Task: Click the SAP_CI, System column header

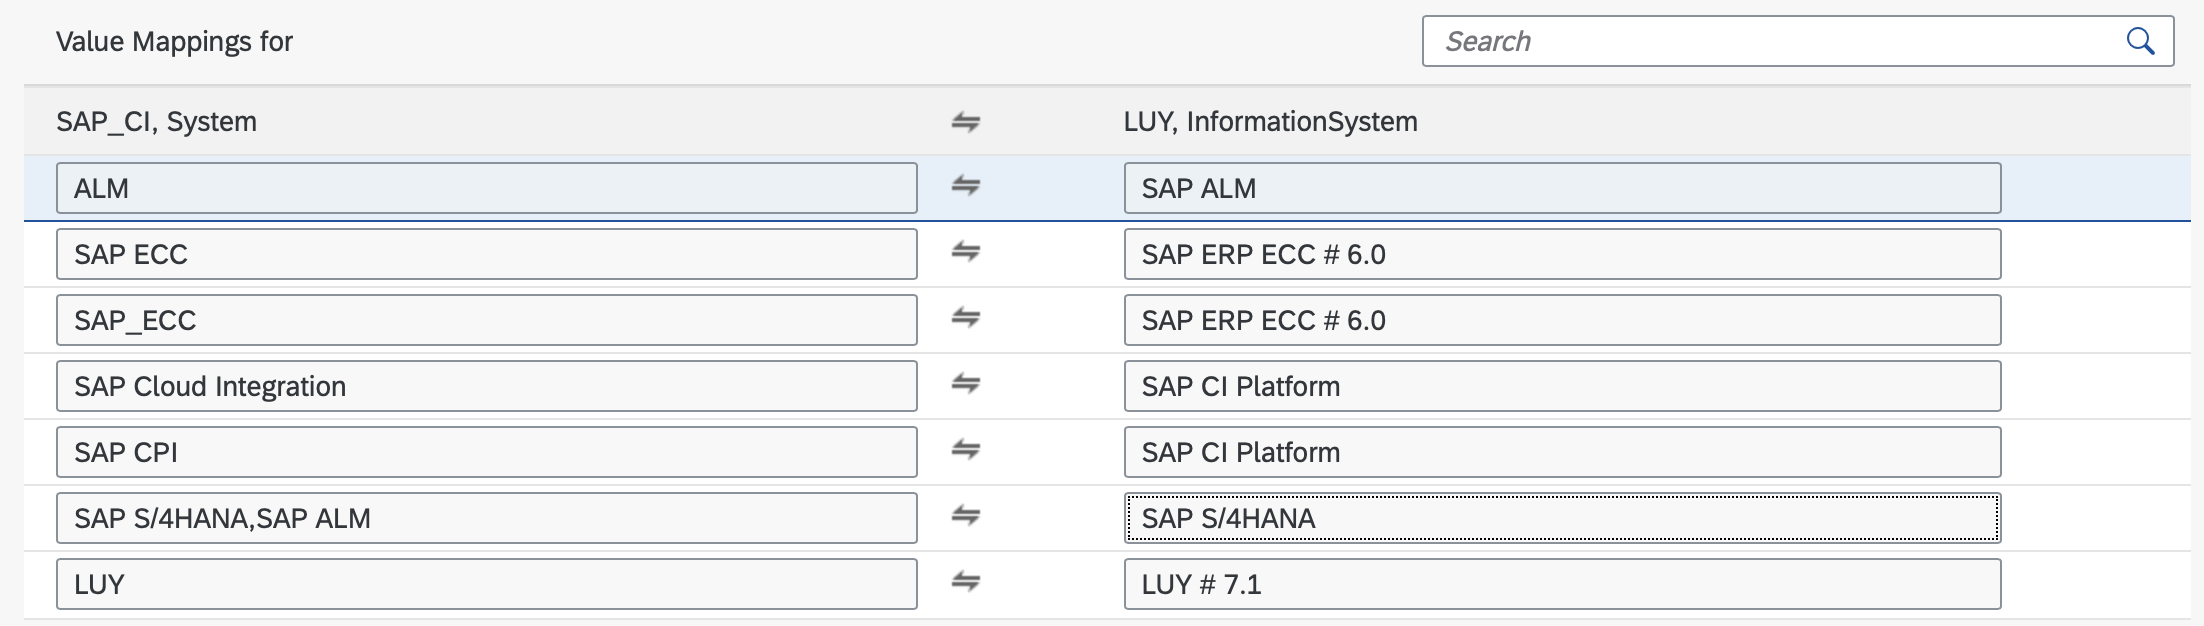Action: (156, 122)
